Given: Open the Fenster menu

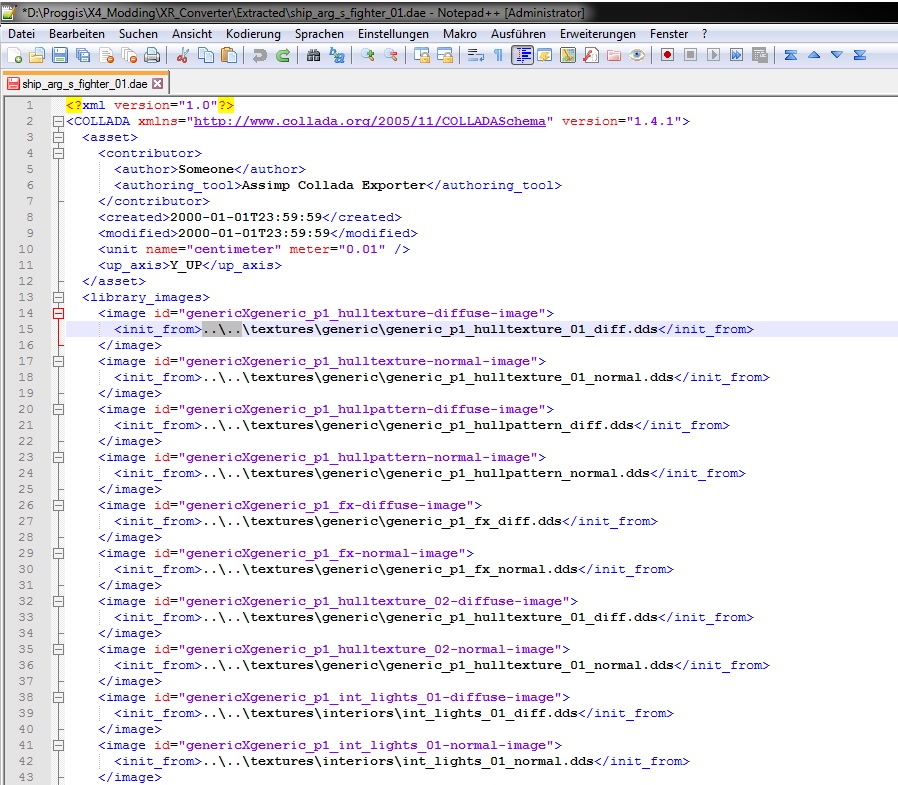Looking at the screenshot, I should [x=668, y=34].
